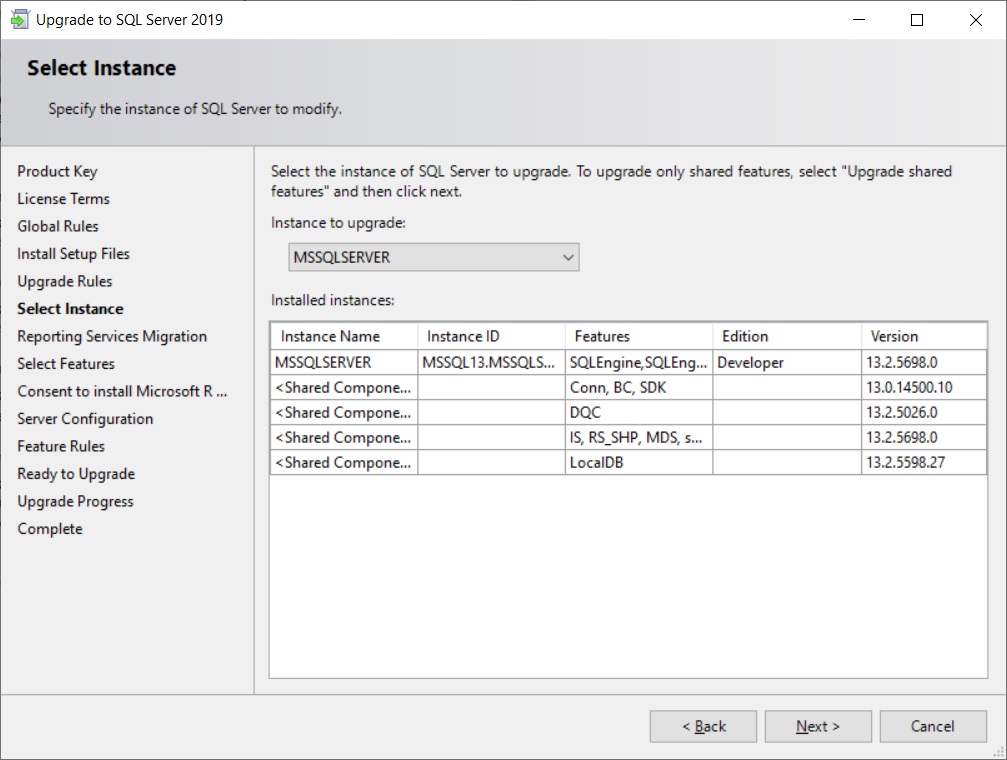
Task: Go to the Global Rules step
Action: (58, 226)
